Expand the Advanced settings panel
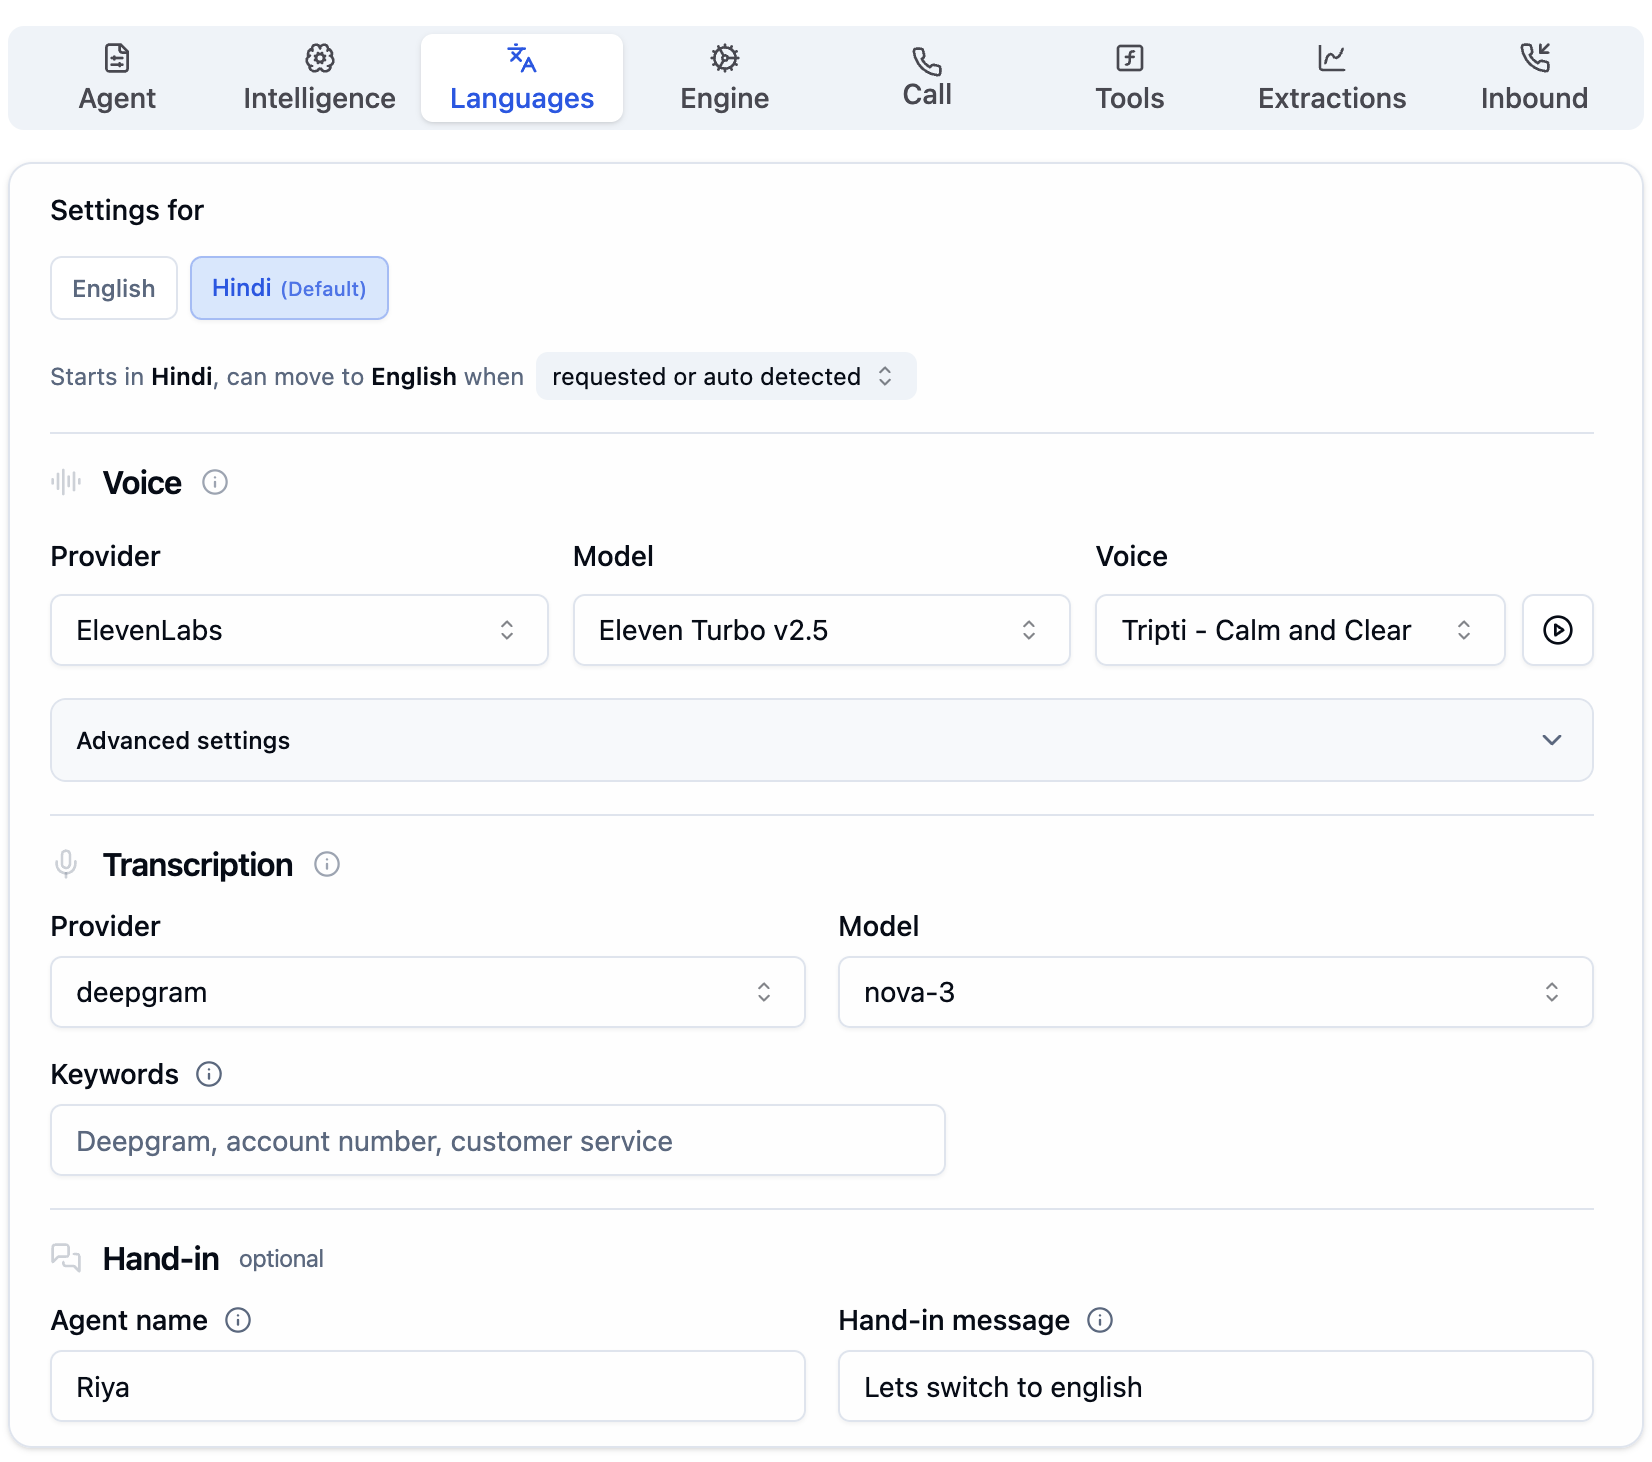Viewport: 1652px width, 1462px height. (821, 740)
